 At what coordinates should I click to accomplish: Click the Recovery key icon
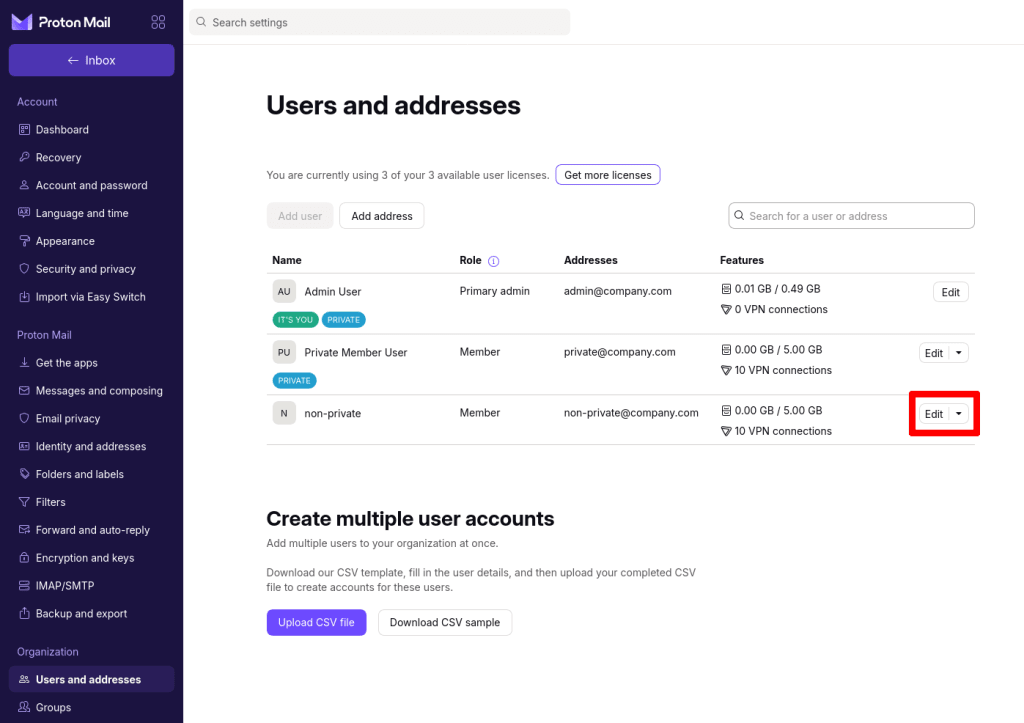[x=24, y=157]
